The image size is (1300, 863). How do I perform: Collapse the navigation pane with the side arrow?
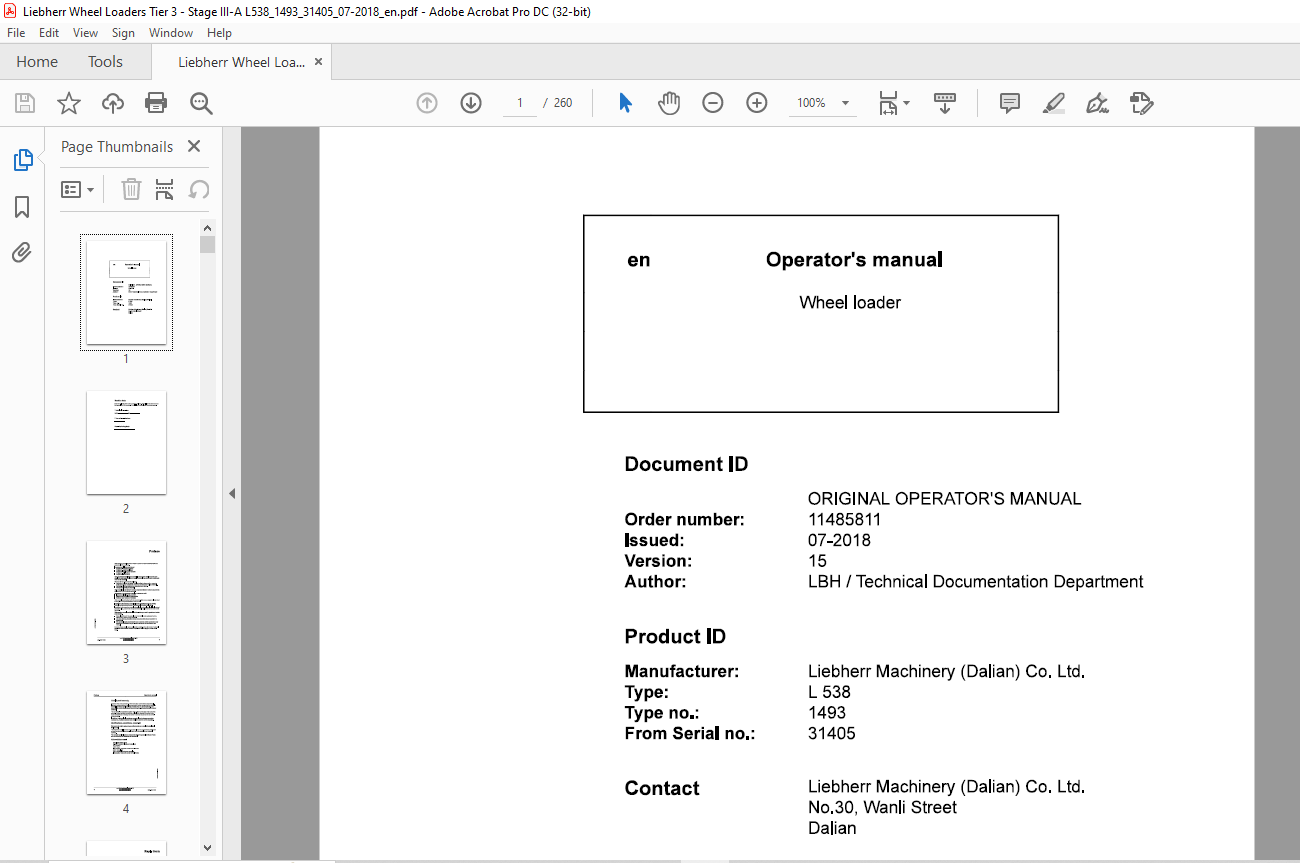coord(232,493)
